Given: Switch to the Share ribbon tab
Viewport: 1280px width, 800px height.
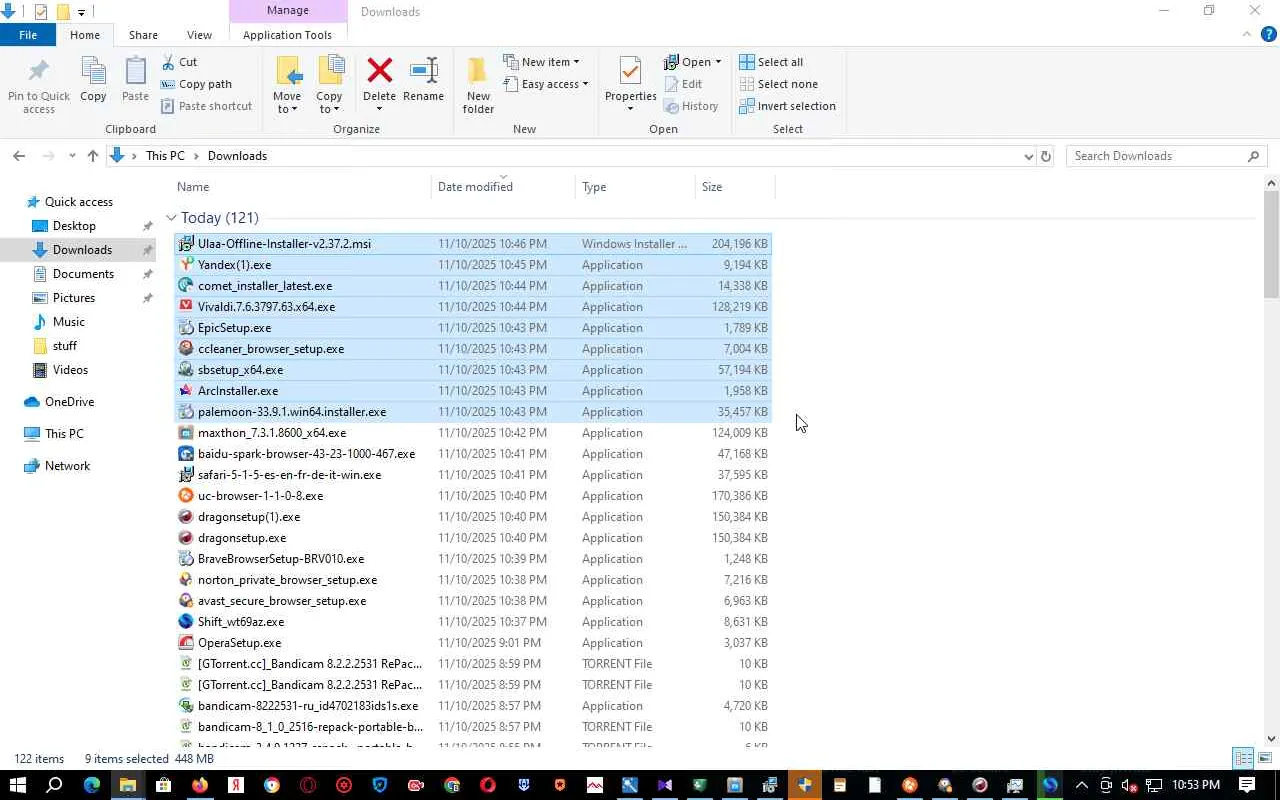Looking at the screenshot, I should click(x=143, y=35).
